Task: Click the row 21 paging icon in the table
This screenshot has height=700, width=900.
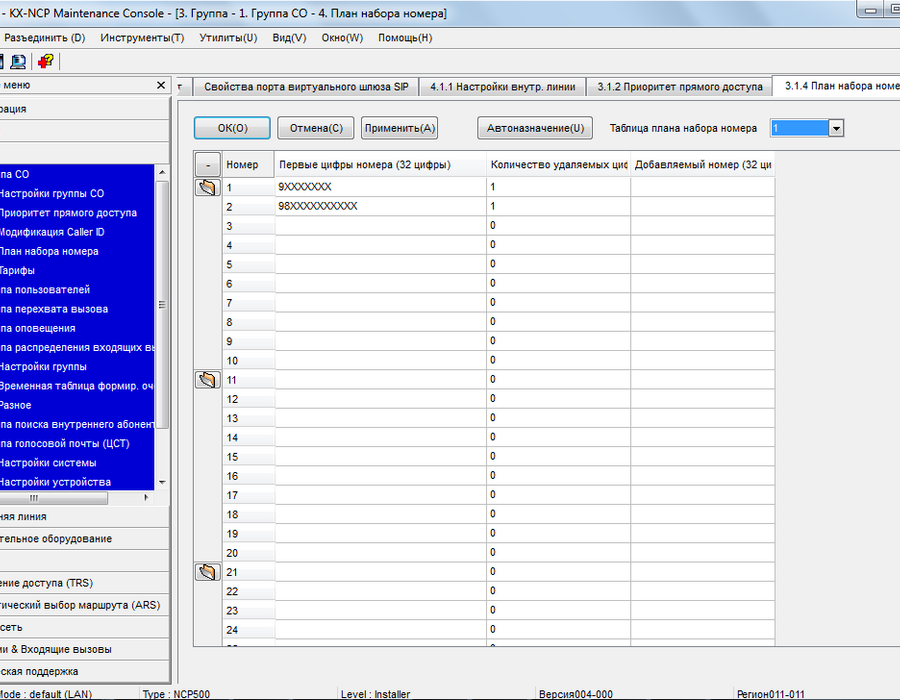Action: pos(208,571)
